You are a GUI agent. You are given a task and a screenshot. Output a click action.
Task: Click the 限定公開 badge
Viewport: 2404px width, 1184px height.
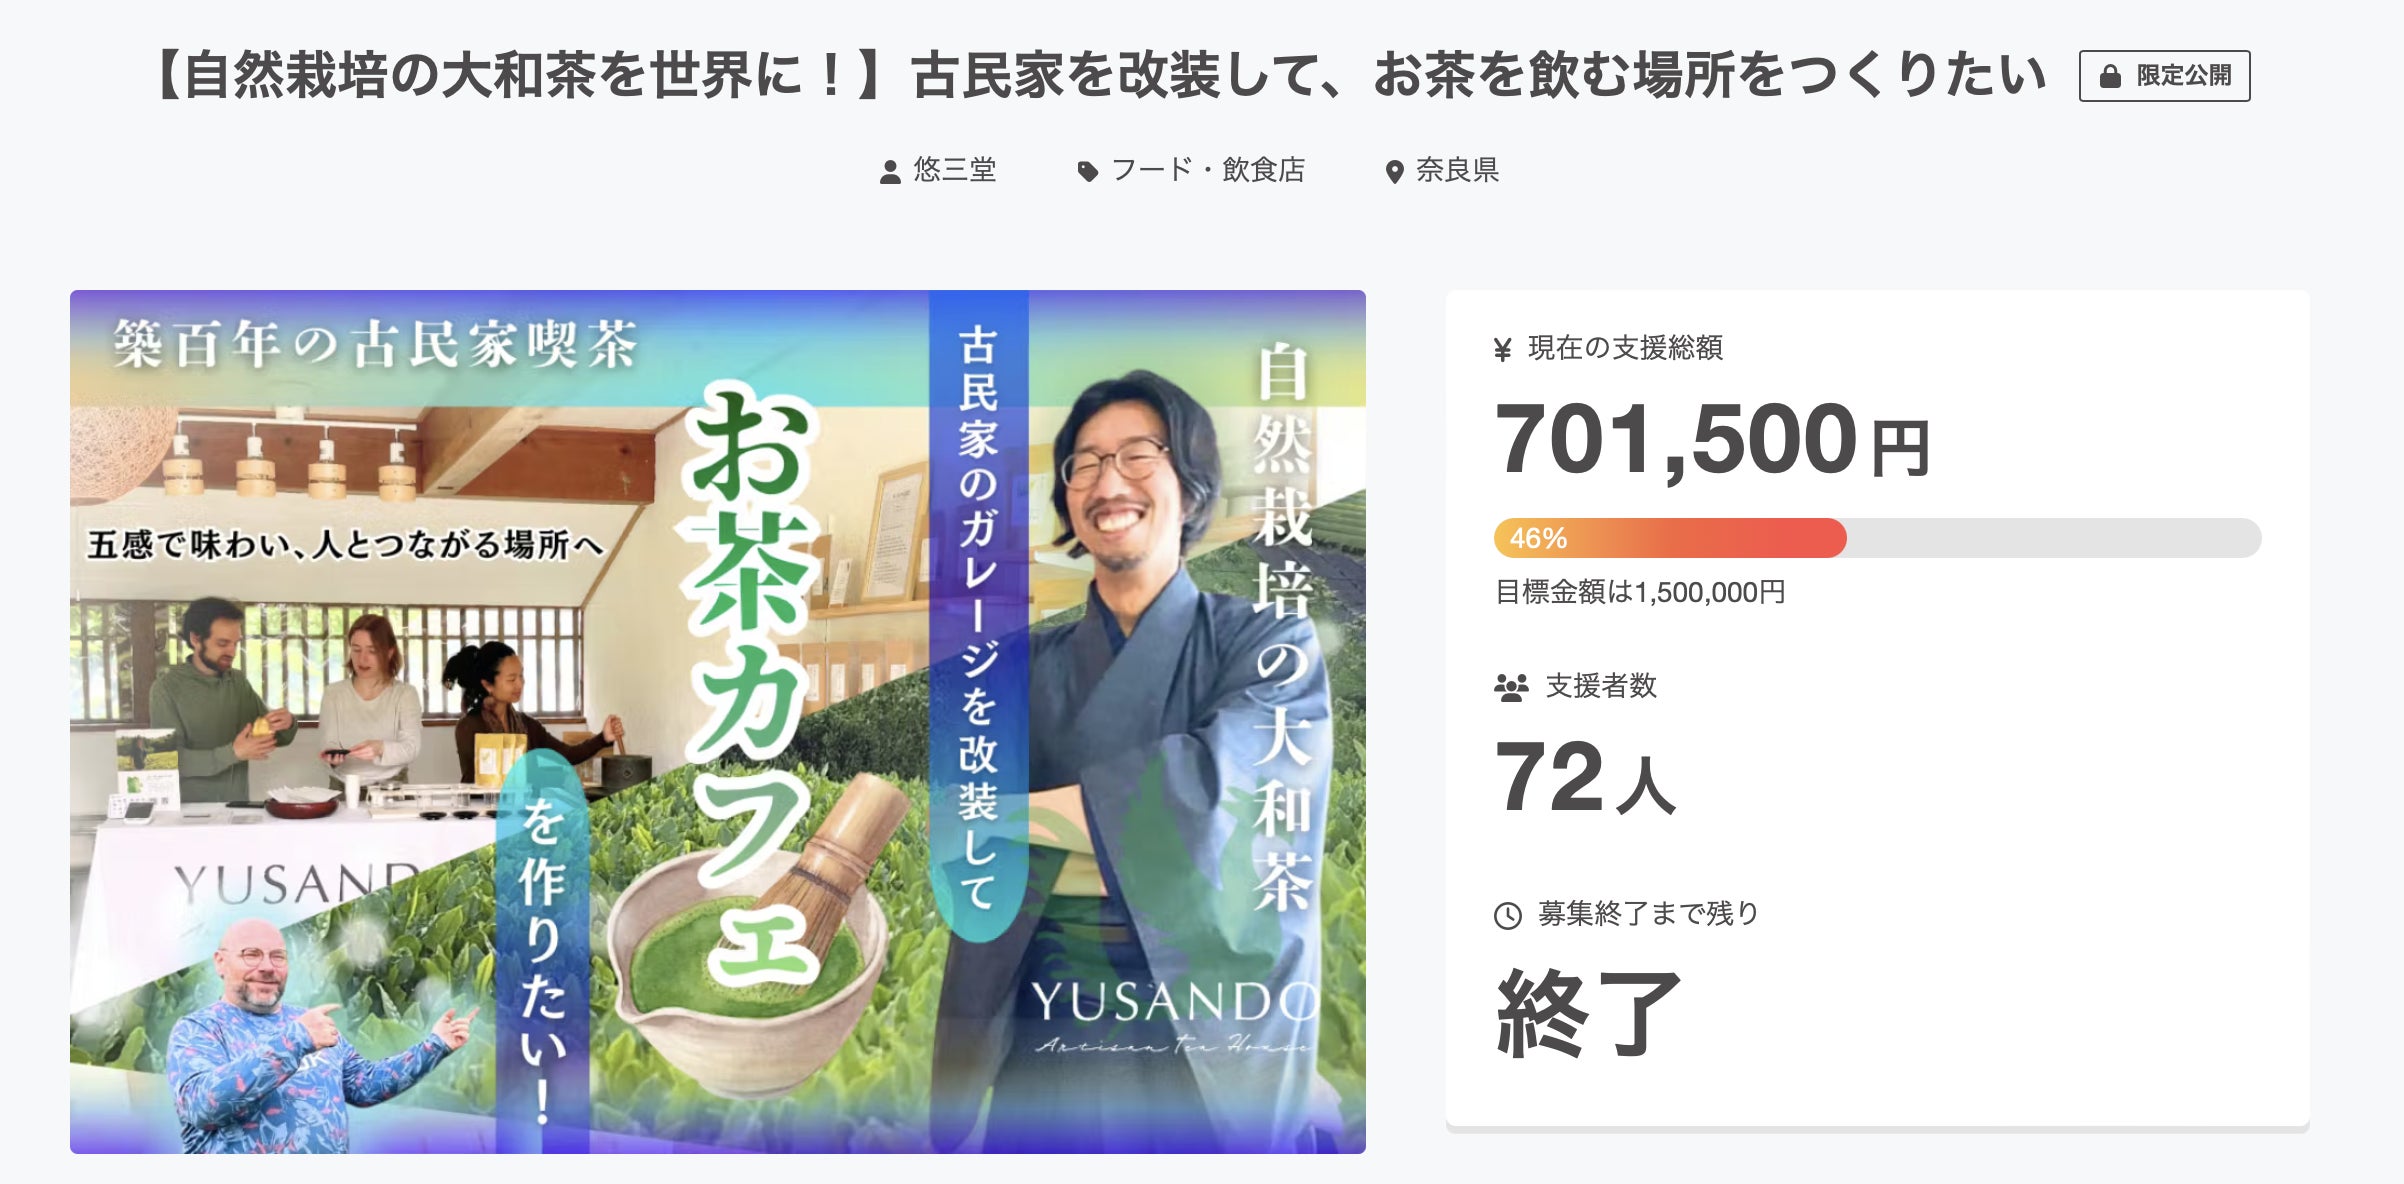coord(2165,76)
